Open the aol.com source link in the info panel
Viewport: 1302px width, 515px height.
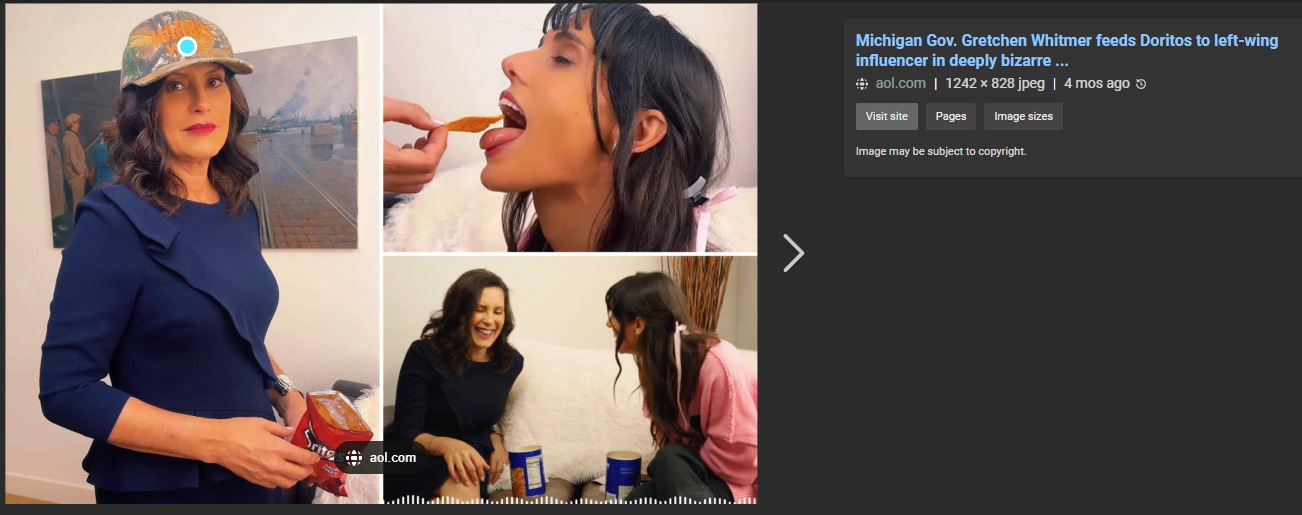click(x=900, y=84)
